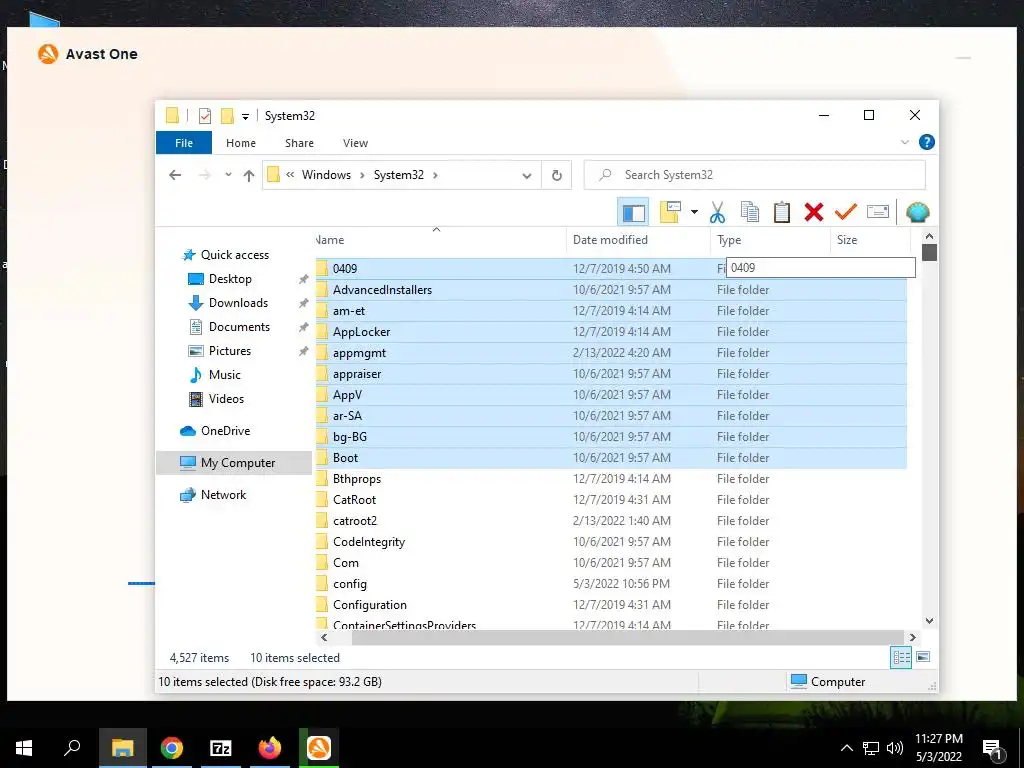Switch to large thumbnails view icon
The height and width of the screenshot is (768, 1024).
pos(923,657)
